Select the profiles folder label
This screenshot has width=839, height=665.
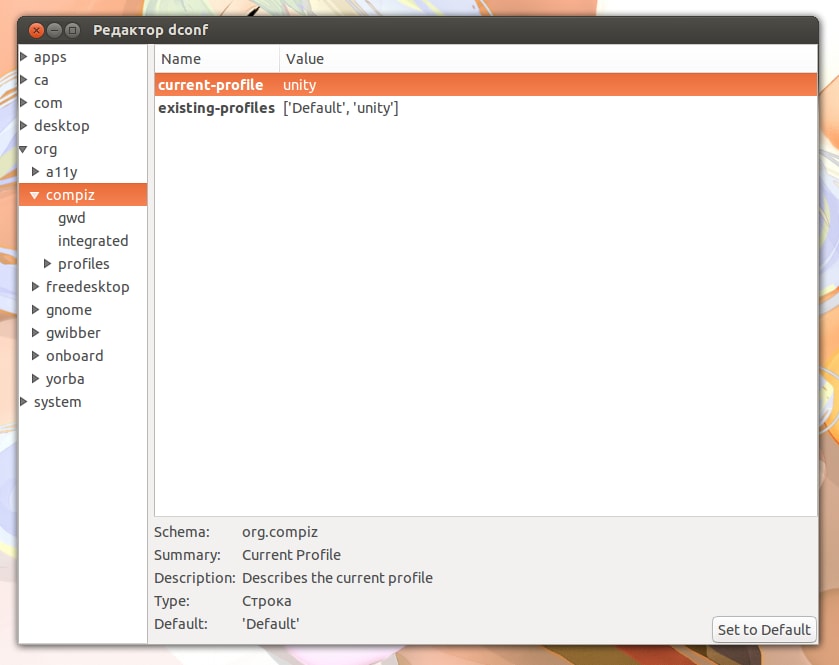tap(83, 264)
